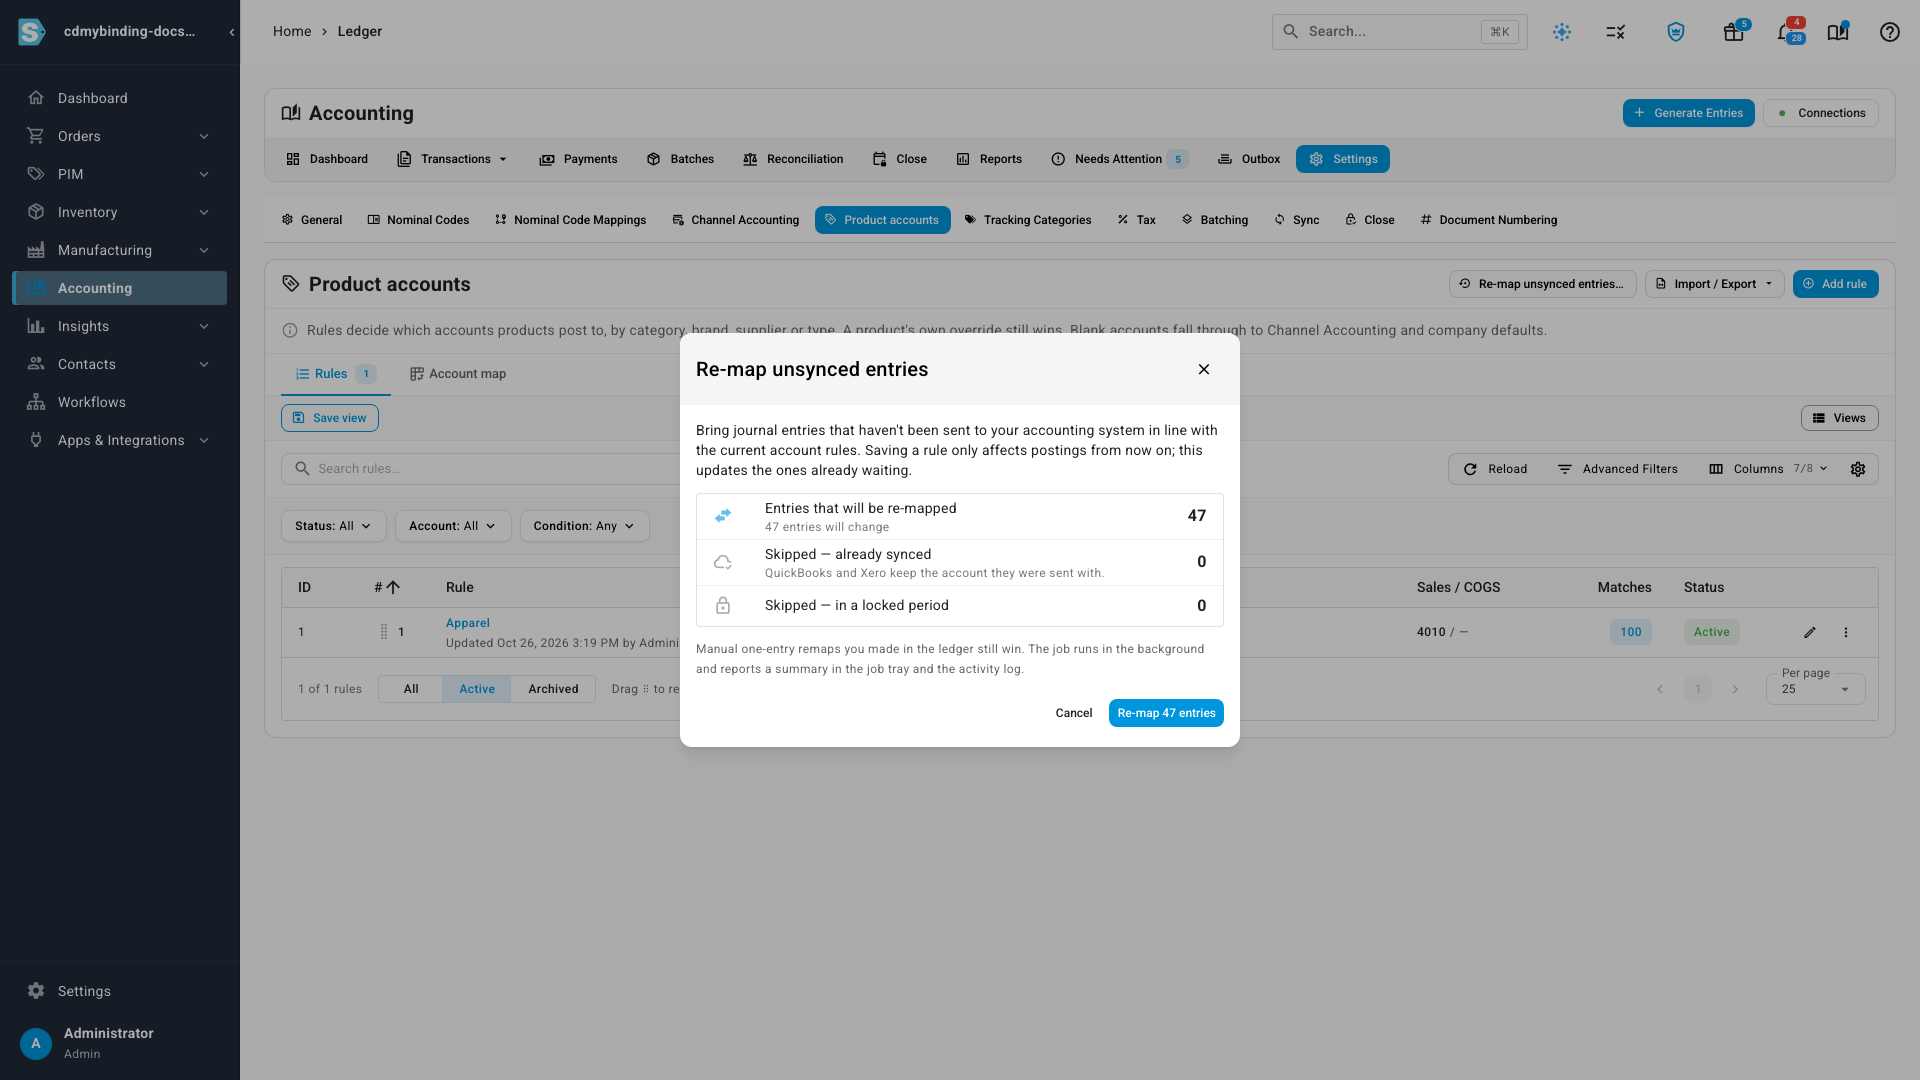Open table settings gear icon

pyautogui.click(x=1858, y=469)
